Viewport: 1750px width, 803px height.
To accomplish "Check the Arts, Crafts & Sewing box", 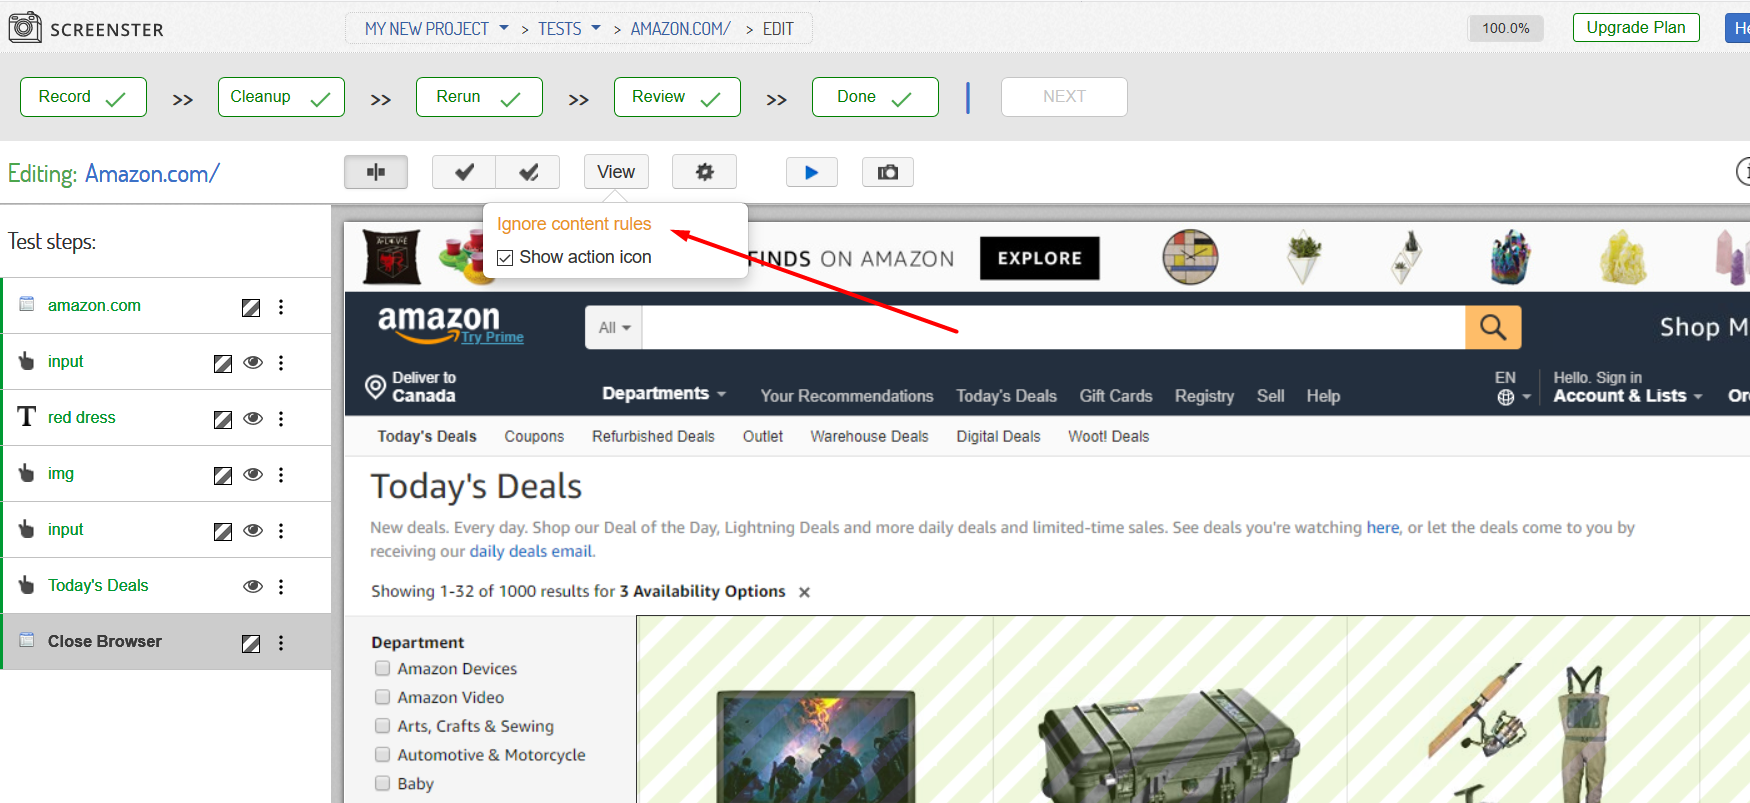I will point(382,726).
